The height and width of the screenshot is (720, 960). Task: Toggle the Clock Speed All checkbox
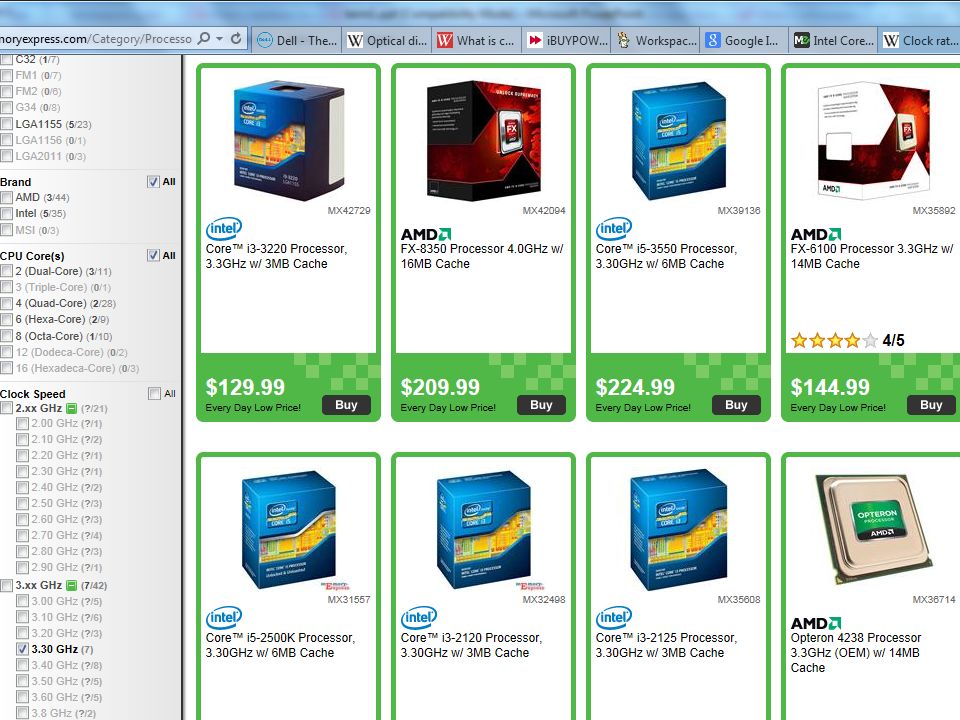[154, 394]
